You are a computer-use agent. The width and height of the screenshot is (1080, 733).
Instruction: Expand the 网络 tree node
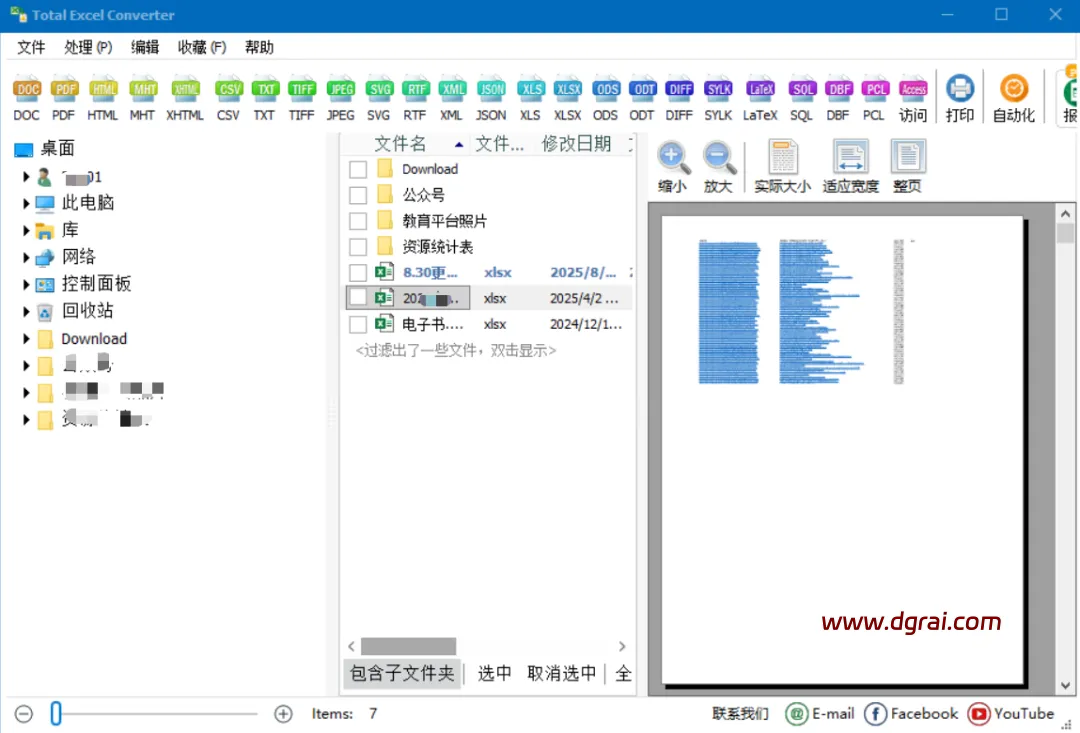26,258
